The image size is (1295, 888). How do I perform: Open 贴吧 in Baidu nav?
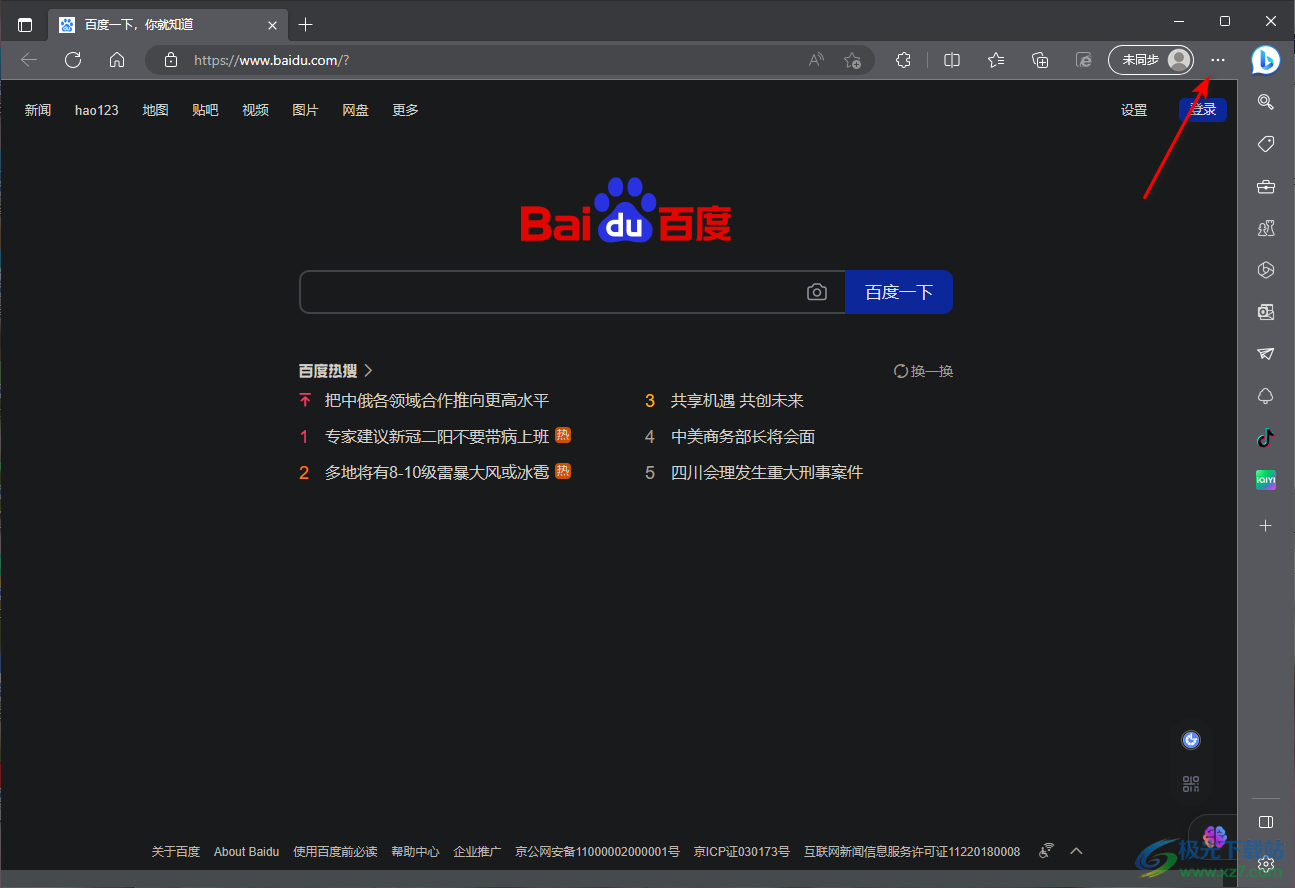205,110
